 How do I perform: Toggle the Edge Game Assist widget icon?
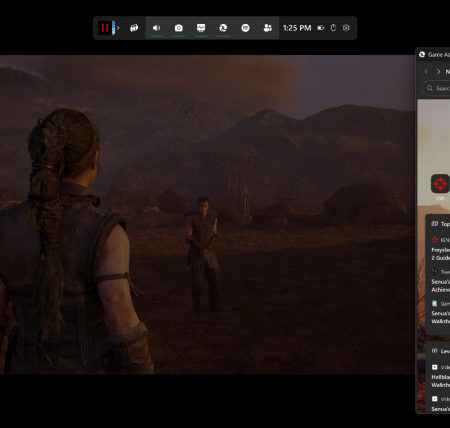[x=223, y=28]
